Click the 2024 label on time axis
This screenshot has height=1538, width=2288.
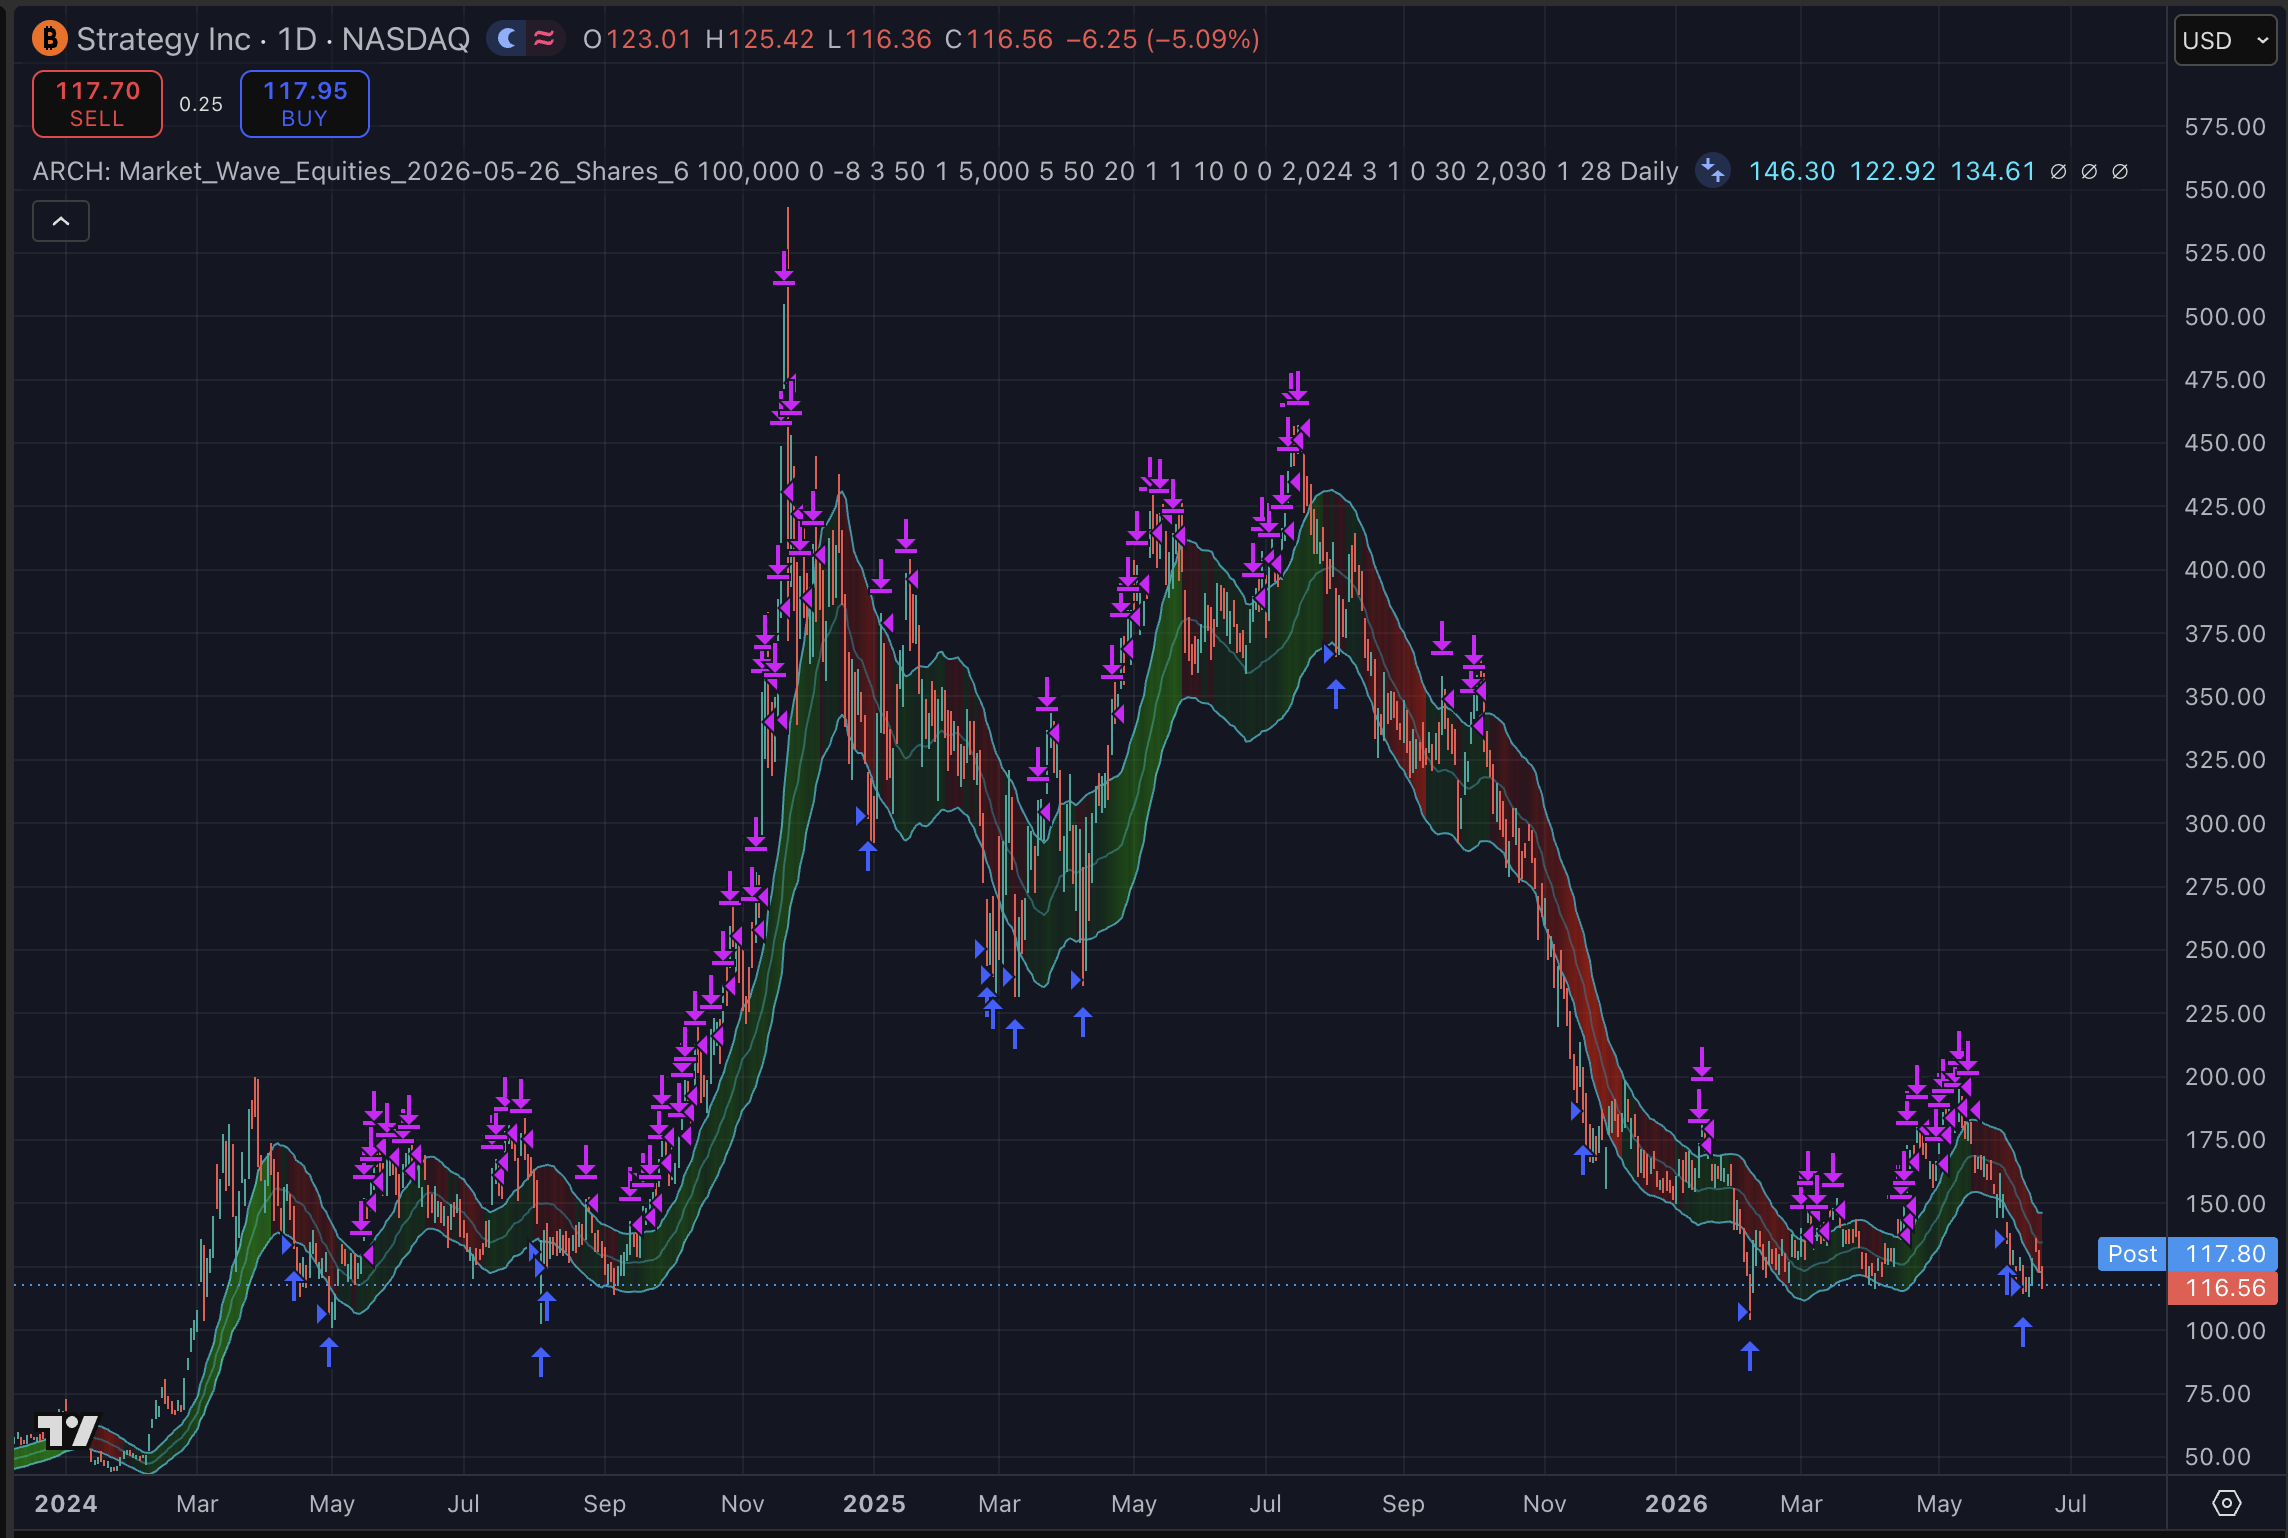click(66, 1504)
